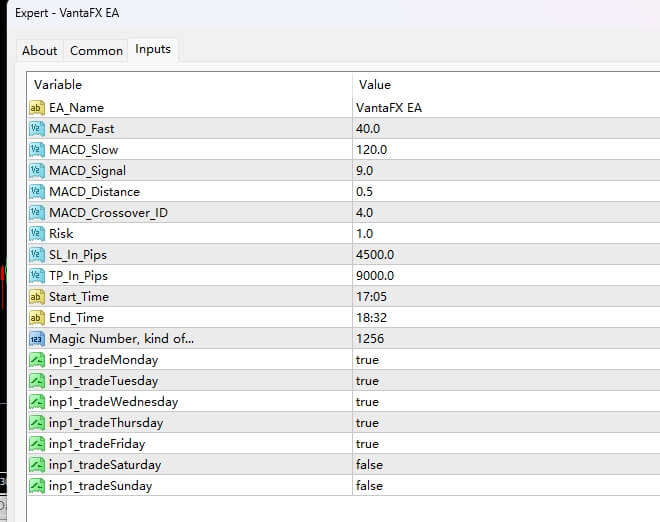Image resolution: width=660 pixels, height=522 pixels.
Task: Click the integer icon beside Magic Number
Action: point(38,339)
